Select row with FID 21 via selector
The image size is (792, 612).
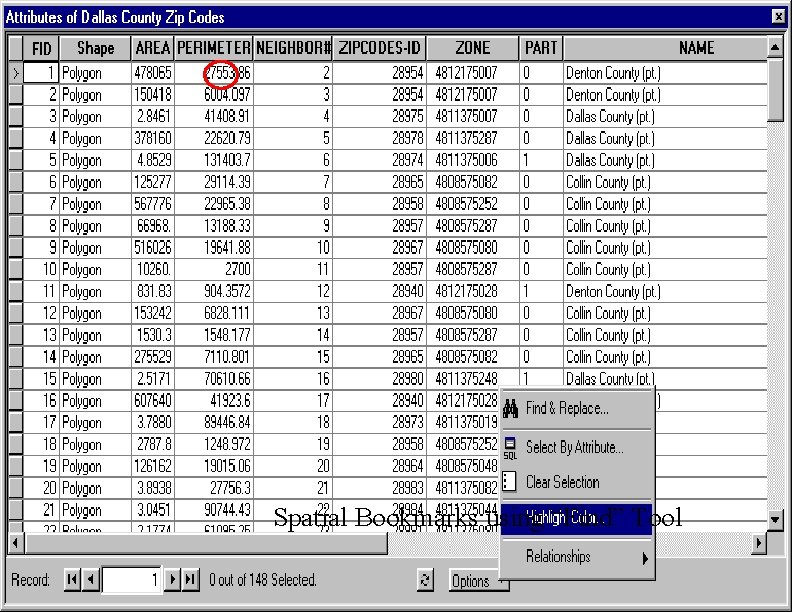(x=16, y=510)
